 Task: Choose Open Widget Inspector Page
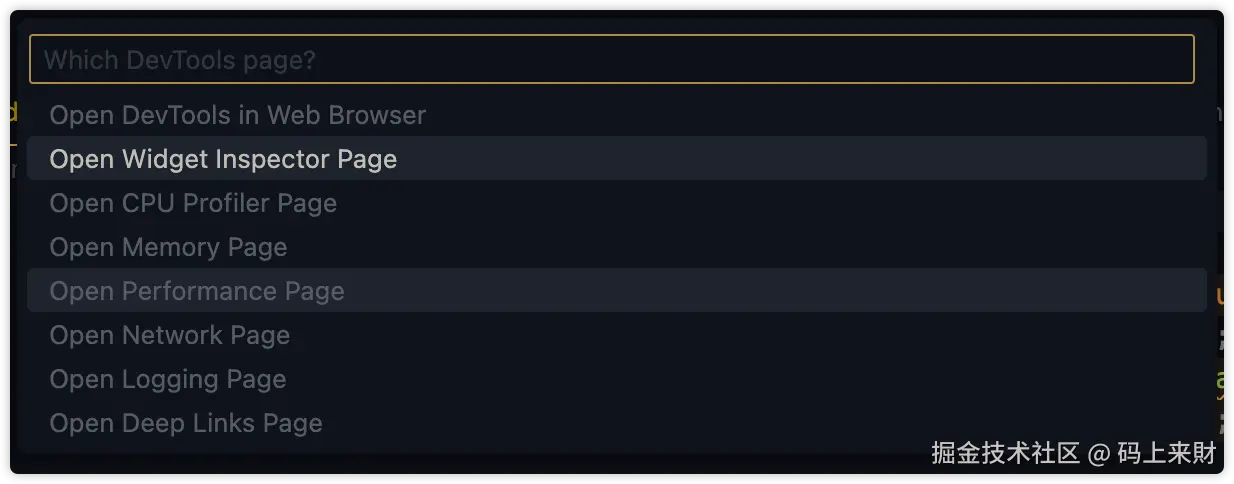click(223, 159)
